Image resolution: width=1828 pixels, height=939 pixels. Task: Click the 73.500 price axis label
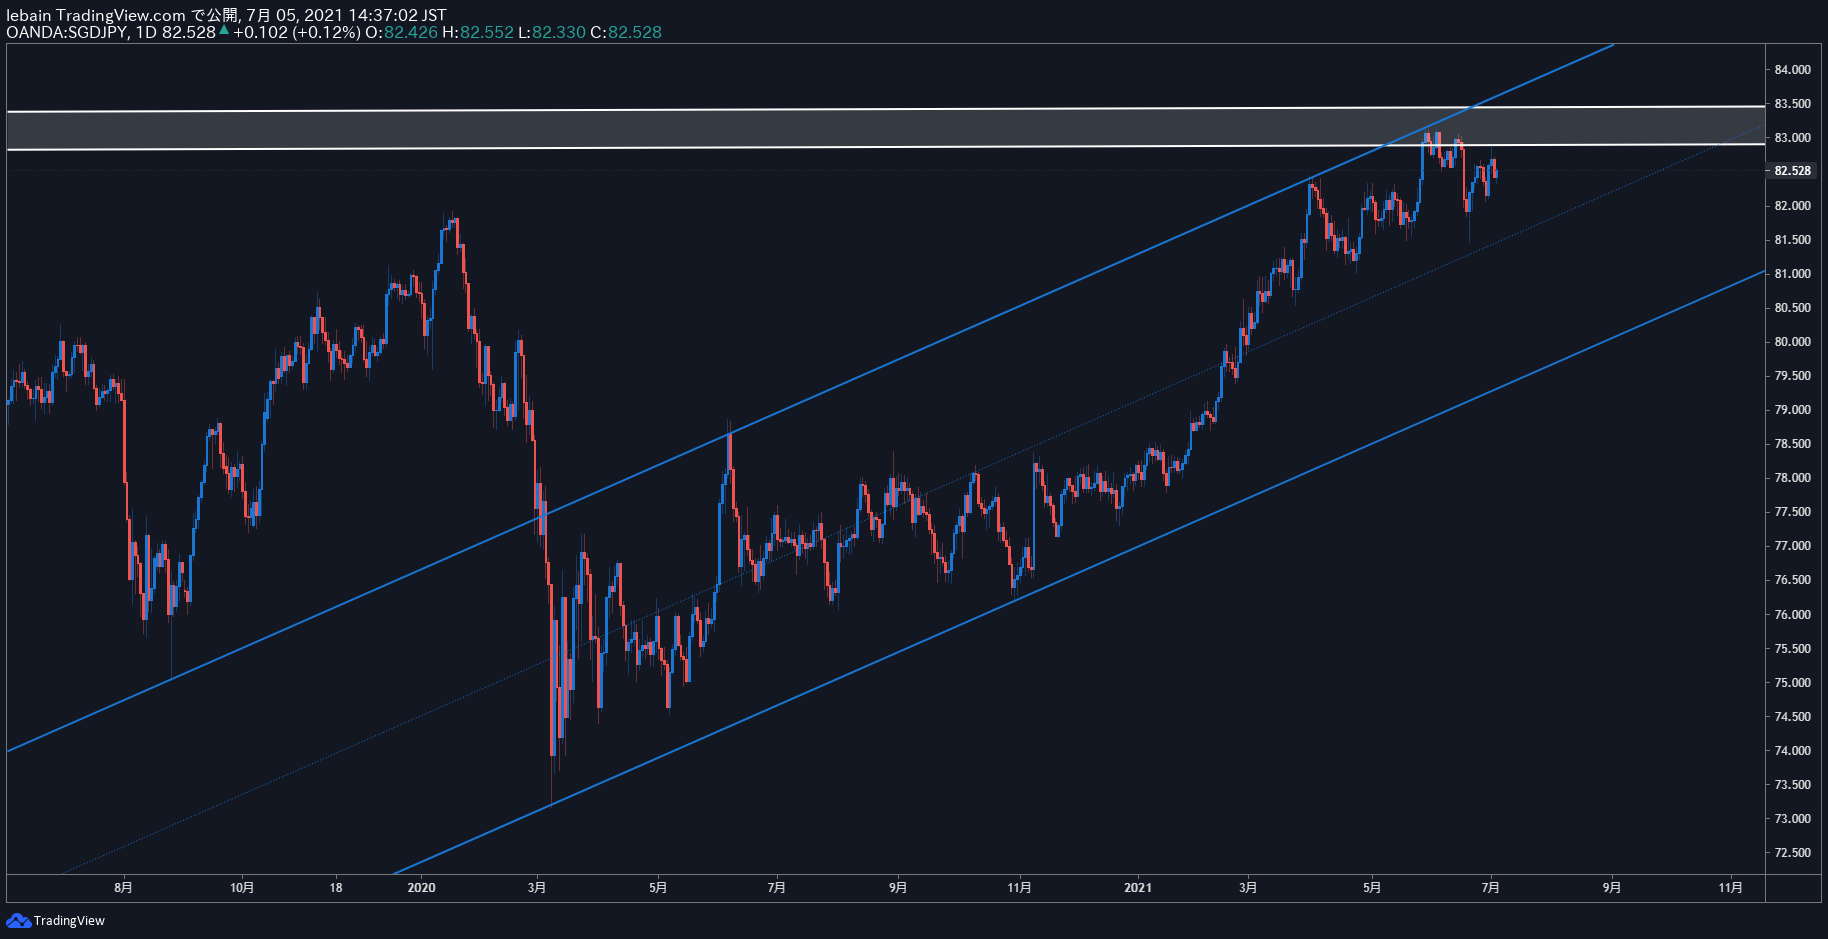coord(1793,785)
